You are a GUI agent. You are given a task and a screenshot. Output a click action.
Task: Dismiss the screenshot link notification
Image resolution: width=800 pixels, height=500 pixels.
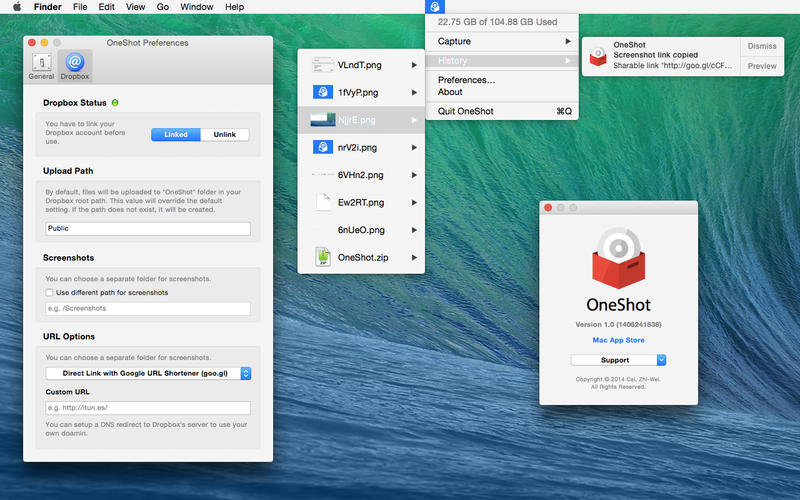click(762, 46)
